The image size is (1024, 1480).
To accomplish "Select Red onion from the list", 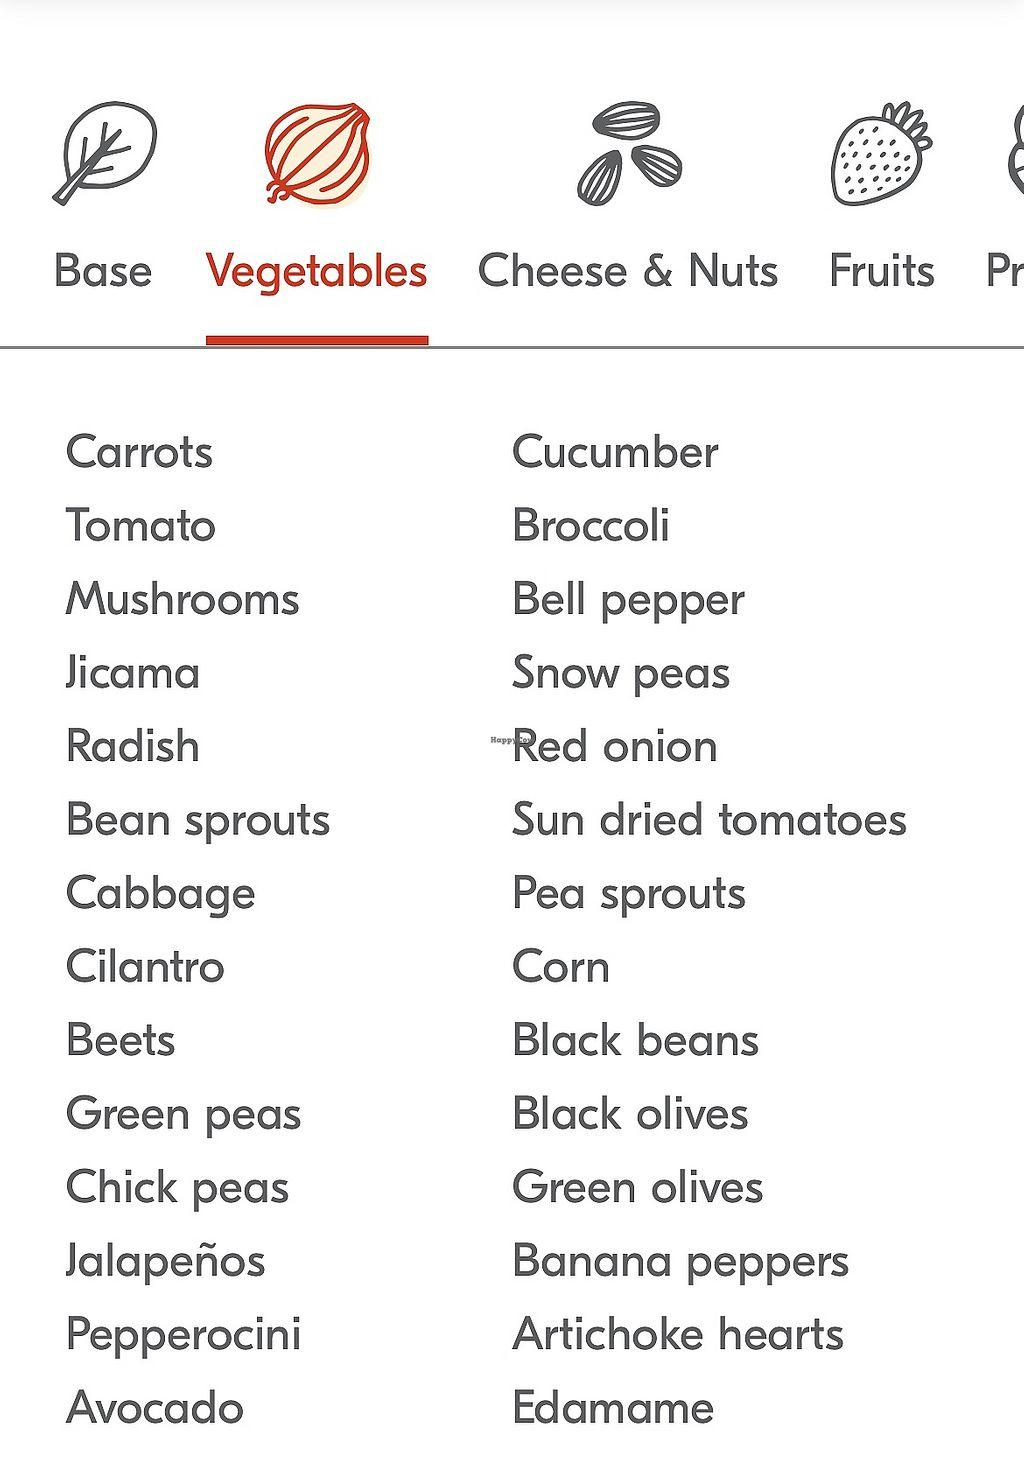I will pos(615,746).
